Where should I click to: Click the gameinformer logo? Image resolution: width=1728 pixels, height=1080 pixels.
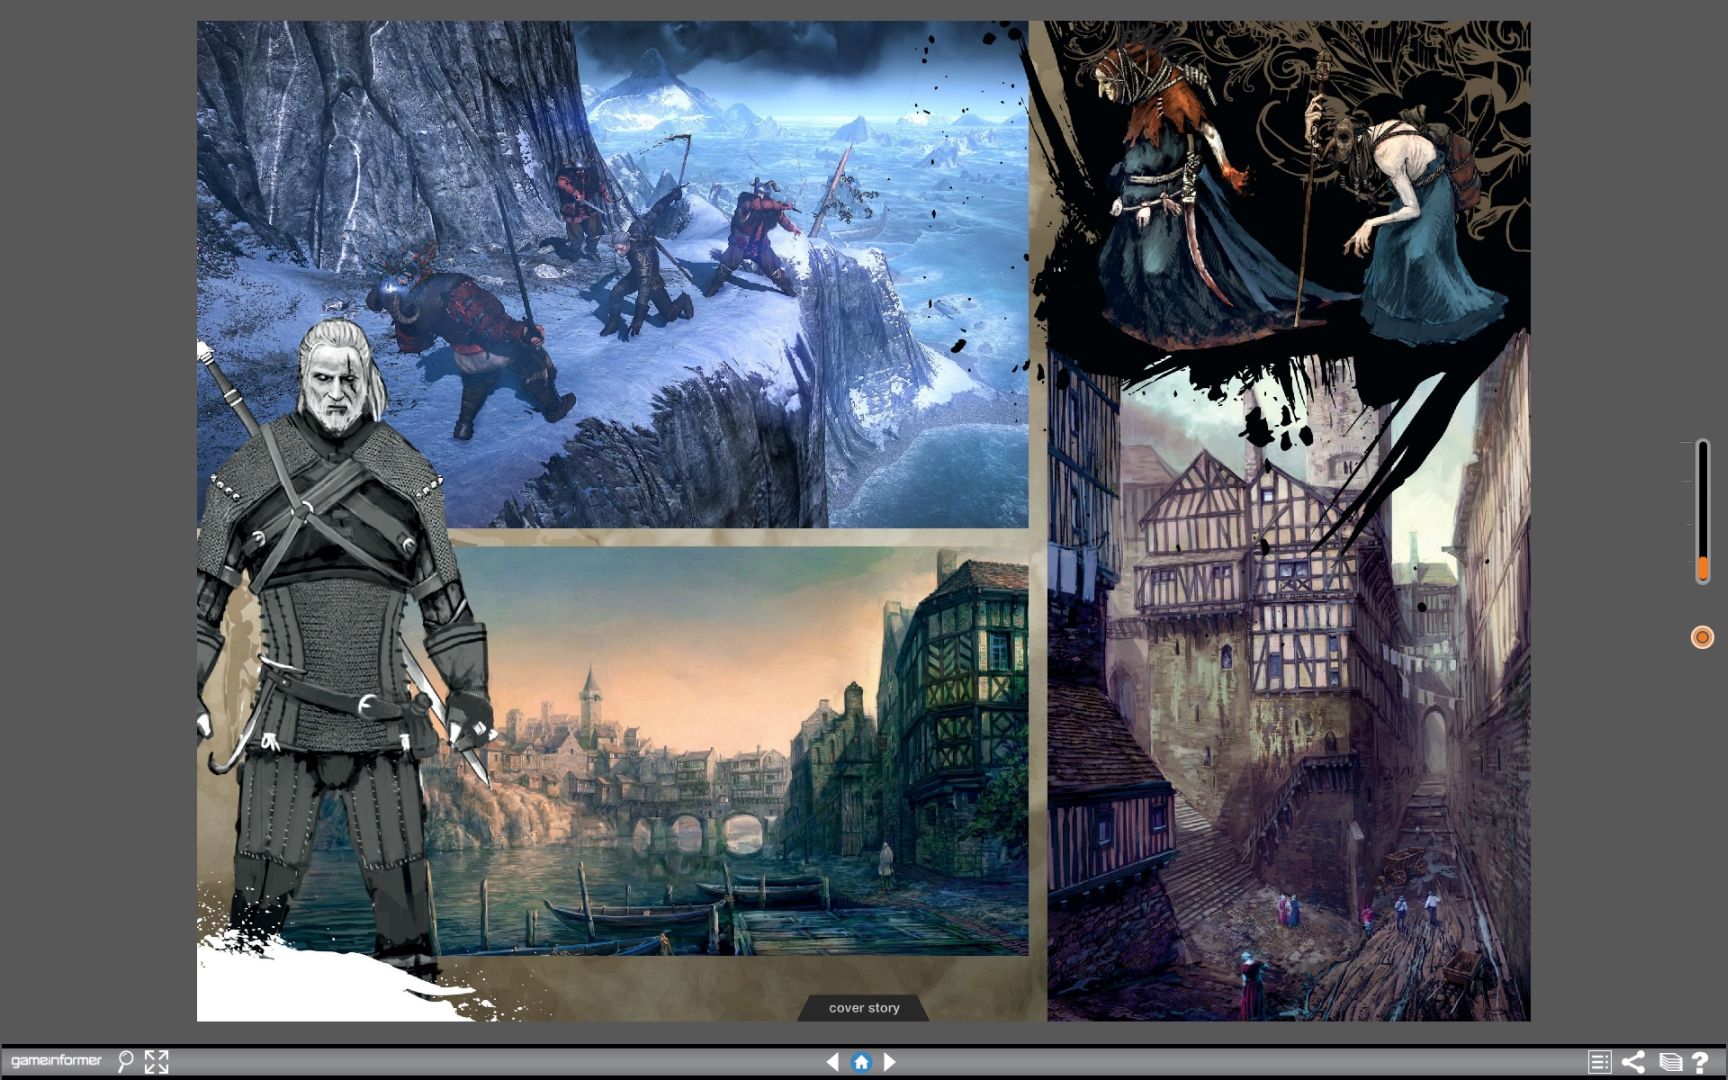[x=55, y=1060]
